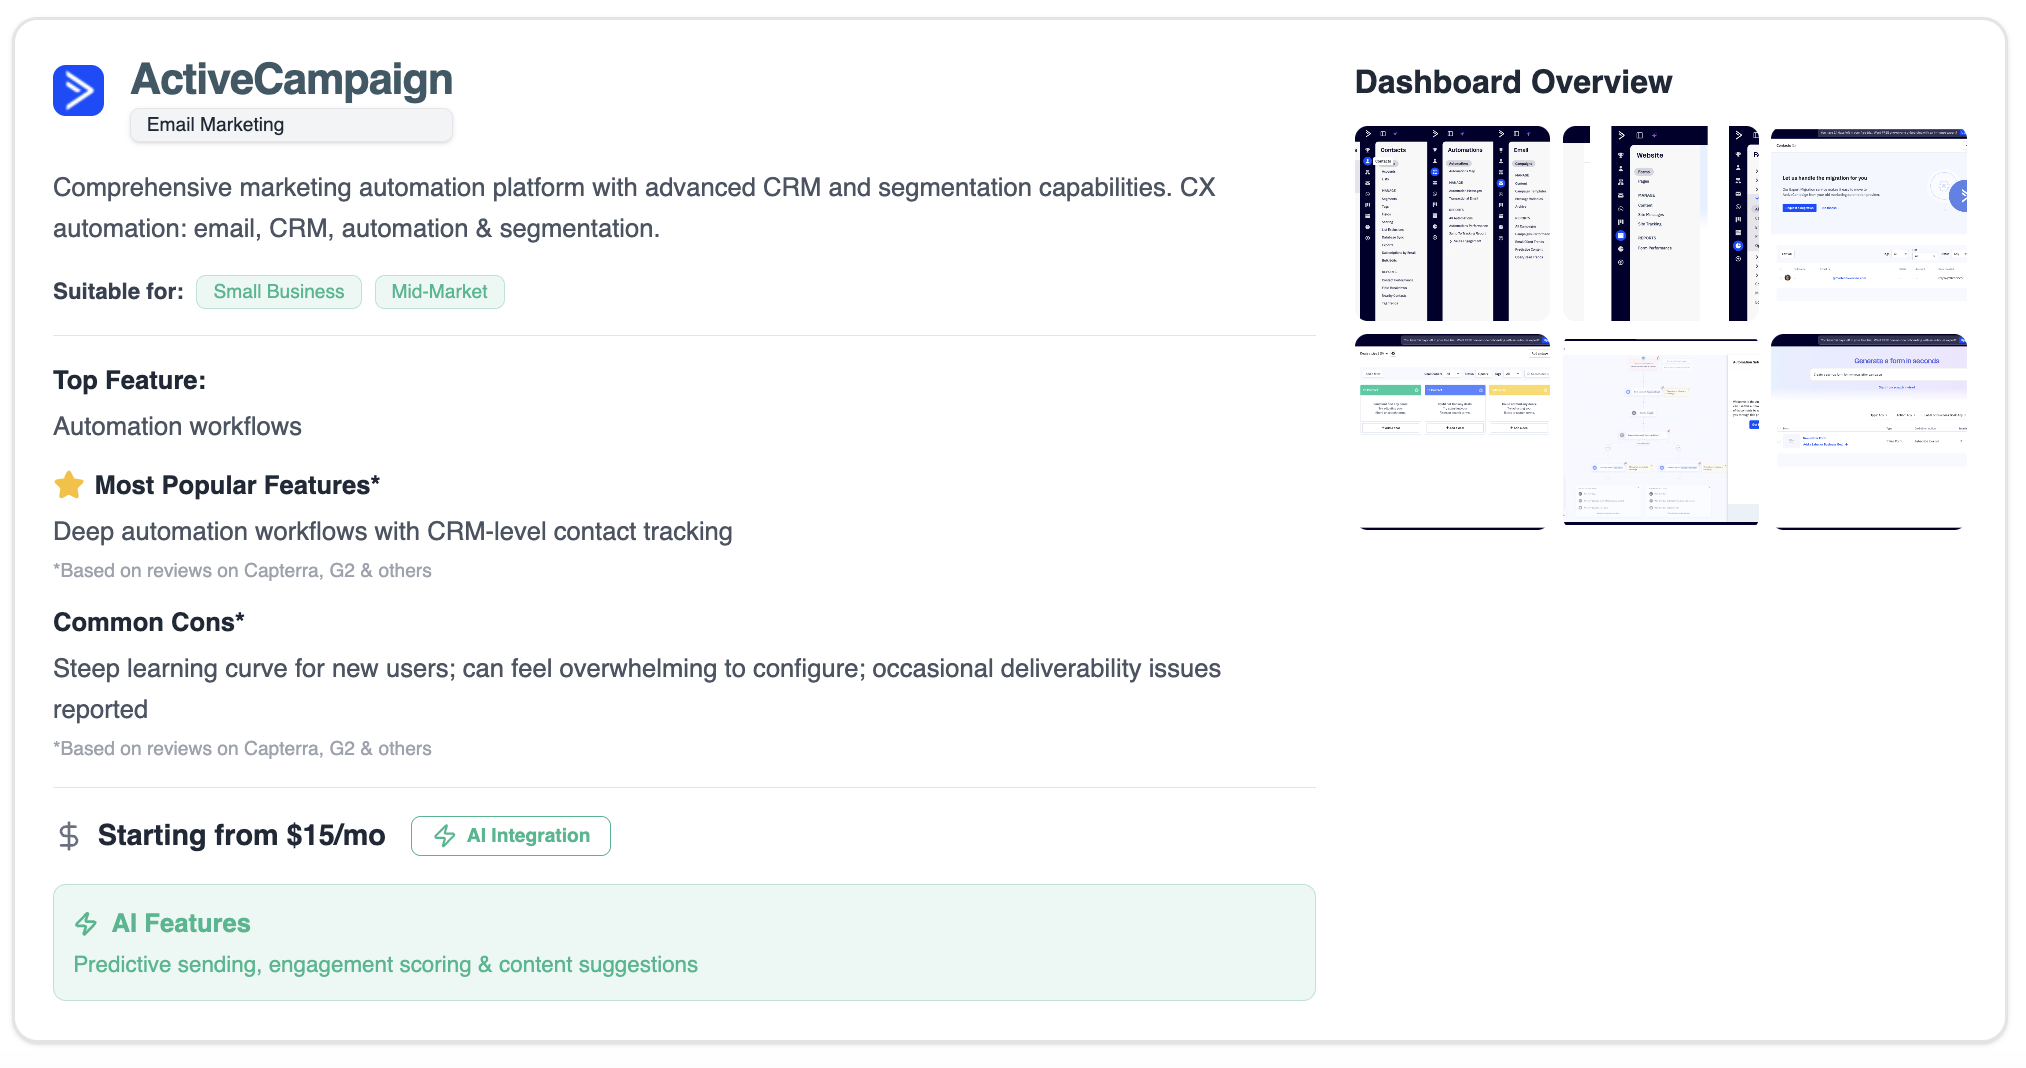
Task: Click the Capterra reviews disclaimer link
Action: [242, 570]
